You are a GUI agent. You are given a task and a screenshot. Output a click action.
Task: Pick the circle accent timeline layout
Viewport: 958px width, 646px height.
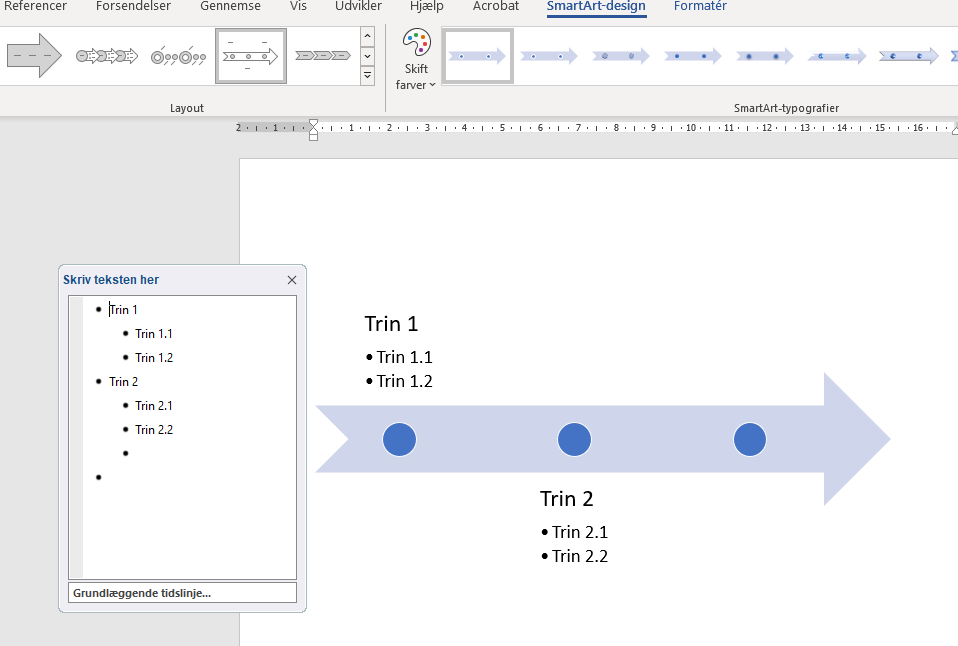[178, 56]
